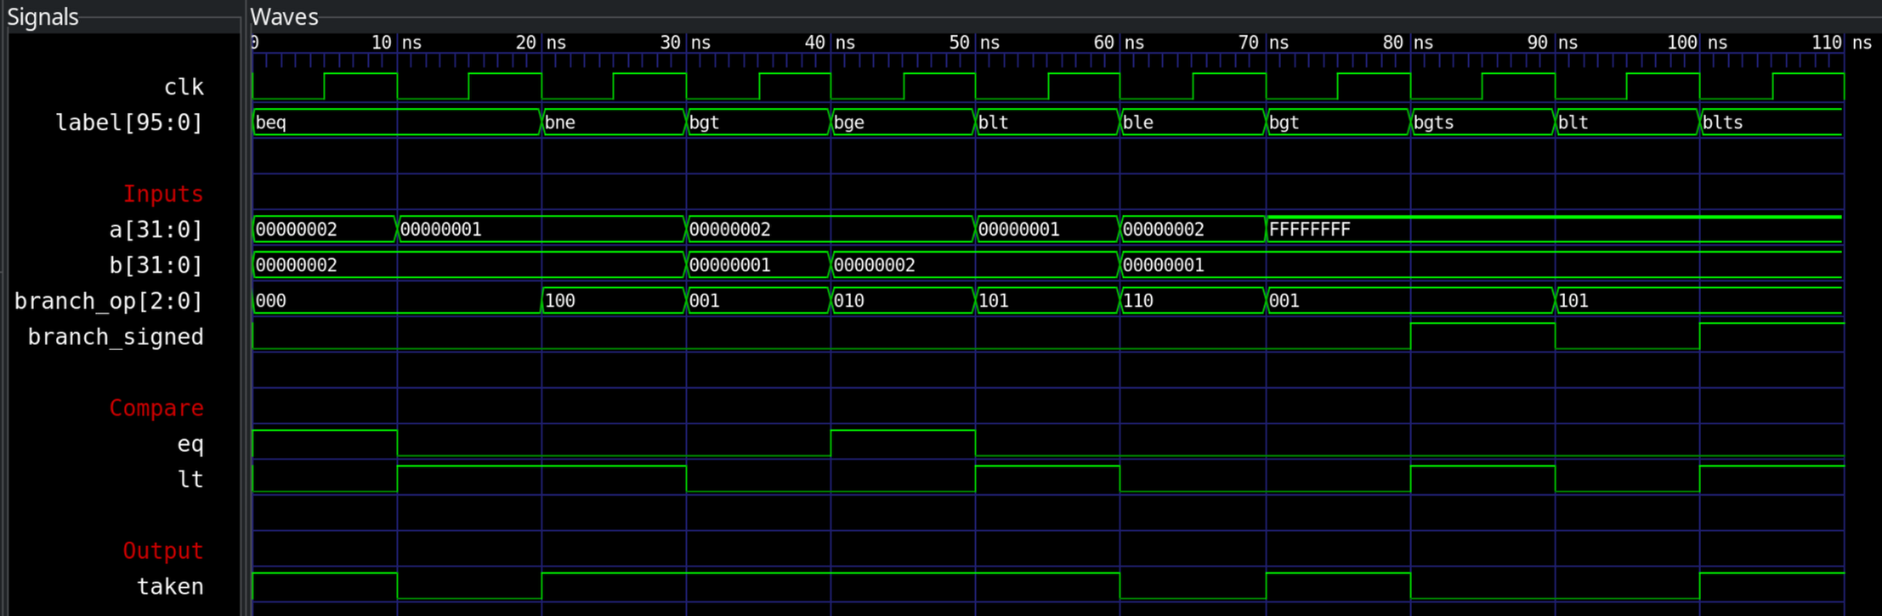Click the red Output group comment
Viewport: 1882px width, 616px height.
tap(163, 551)
